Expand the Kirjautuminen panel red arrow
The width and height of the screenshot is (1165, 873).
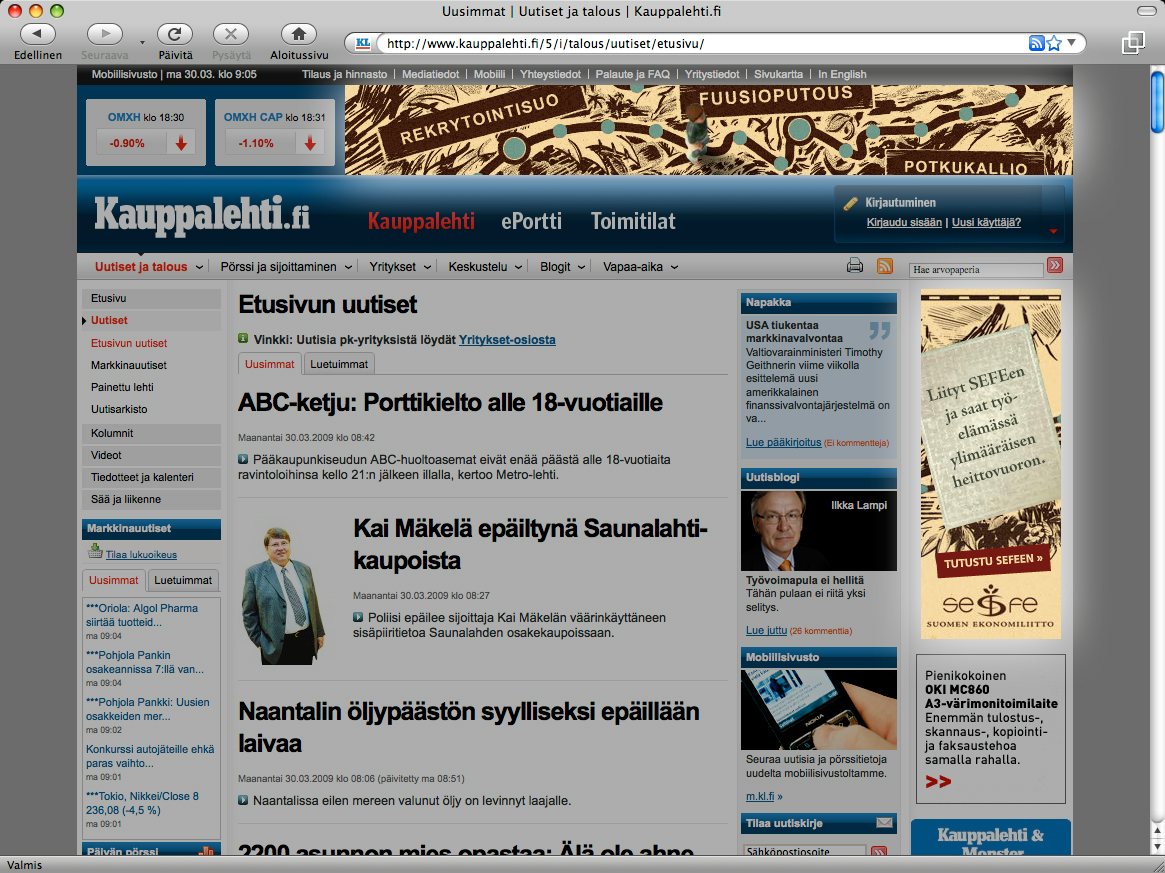click(1053, 232)
